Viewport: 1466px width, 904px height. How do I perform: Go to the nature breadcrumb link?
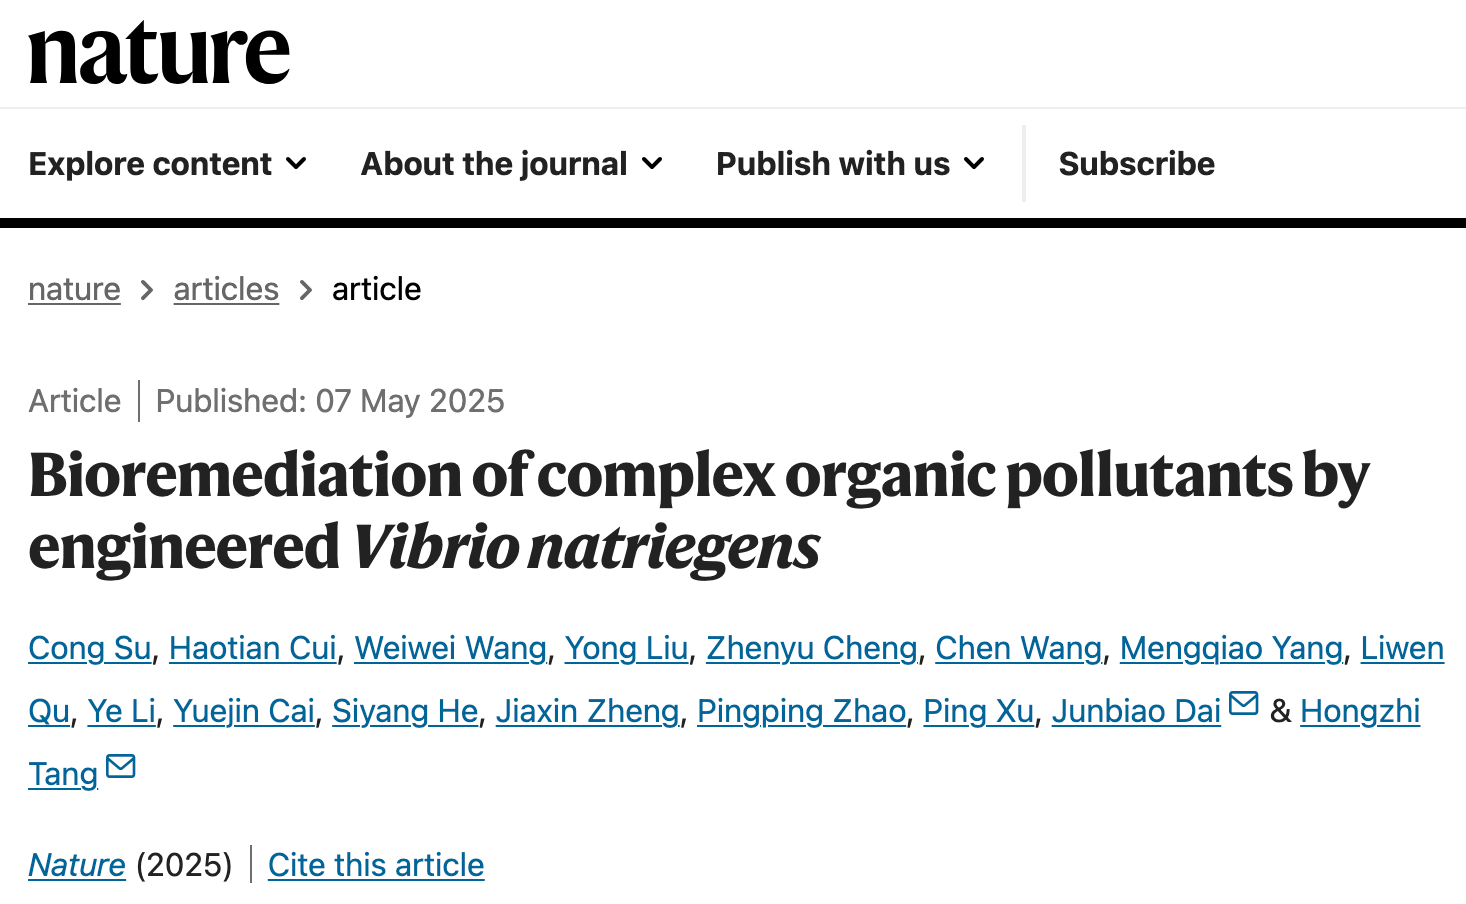(74, 290)
